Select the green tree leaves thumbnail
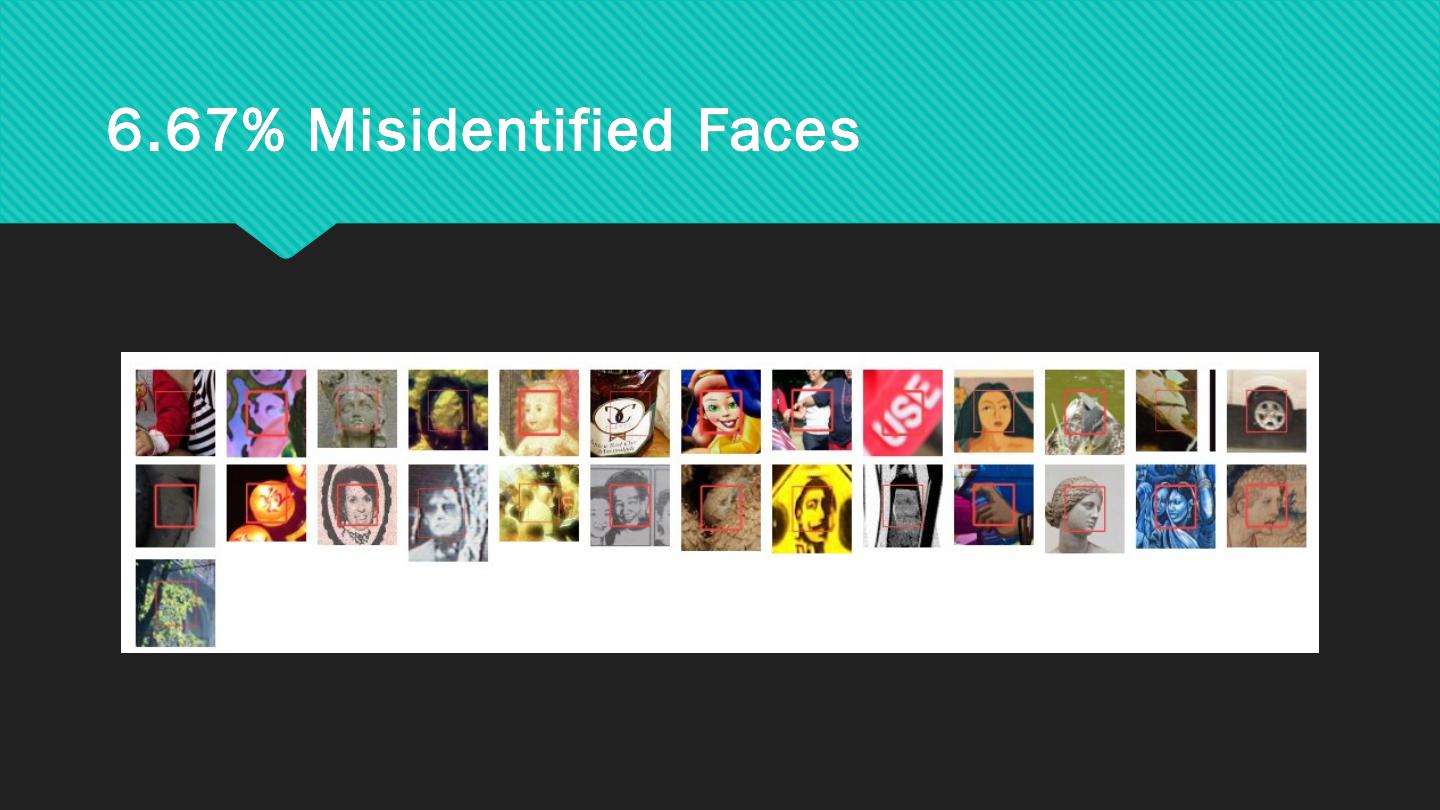This screenshot has height=810, width=1440. tap(175, 603)
